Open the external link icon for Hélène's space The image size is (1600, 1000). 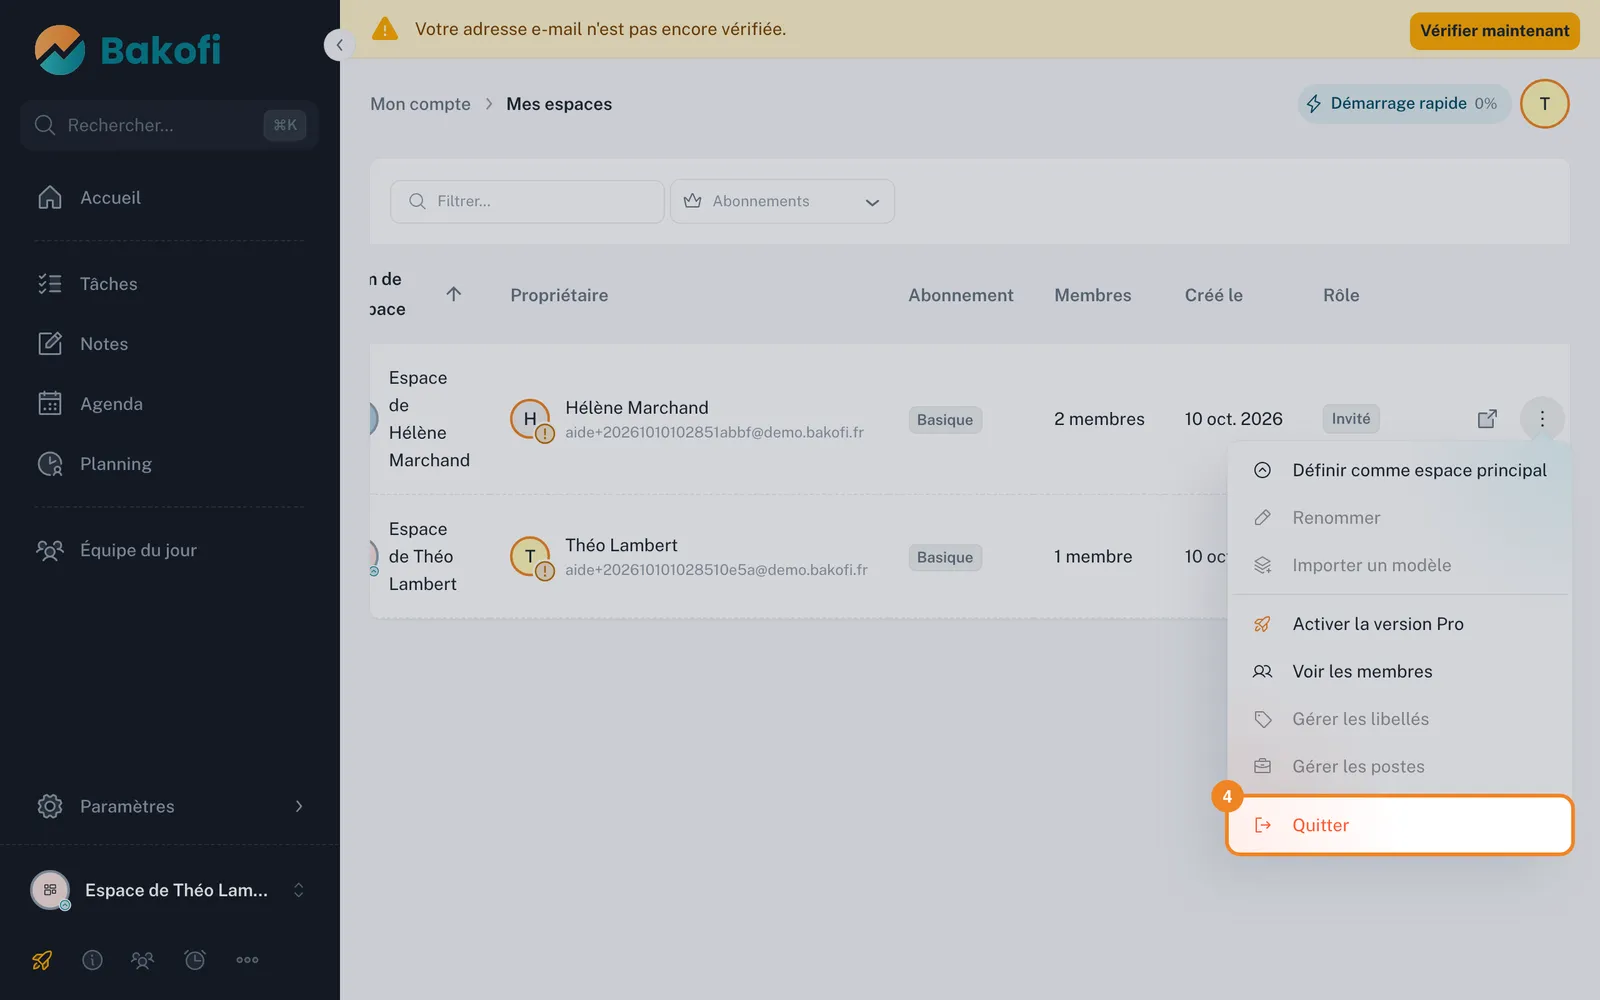click(1487, 419)
